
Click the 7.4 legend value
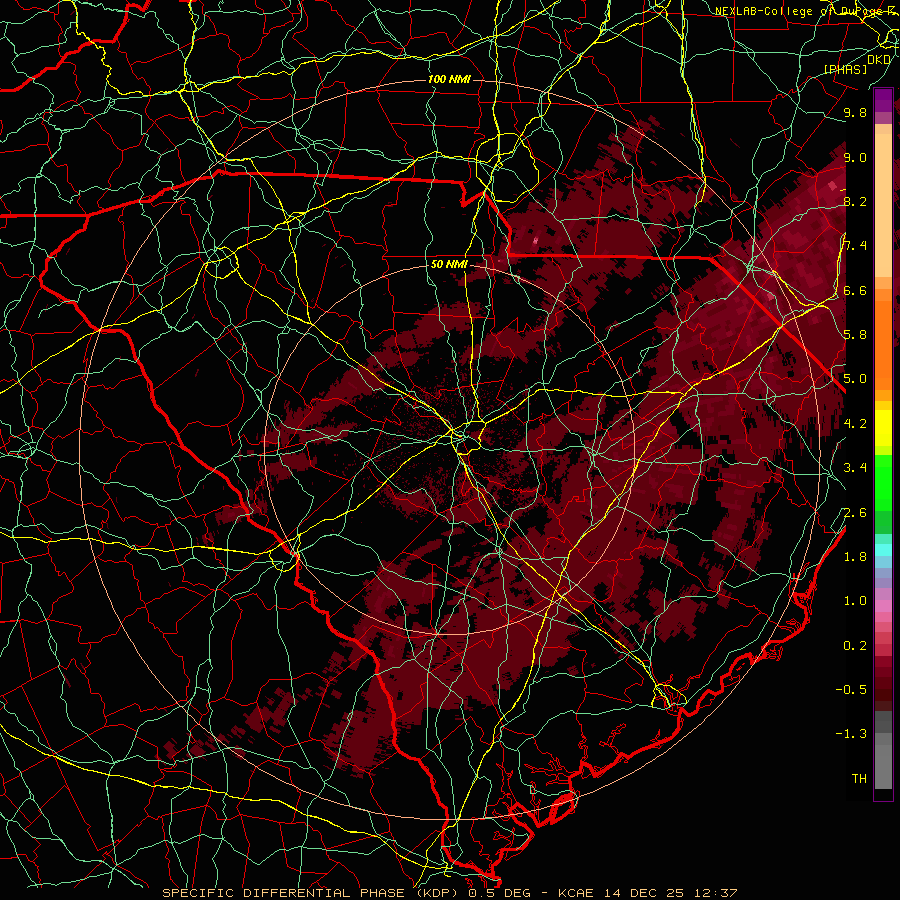855,246
